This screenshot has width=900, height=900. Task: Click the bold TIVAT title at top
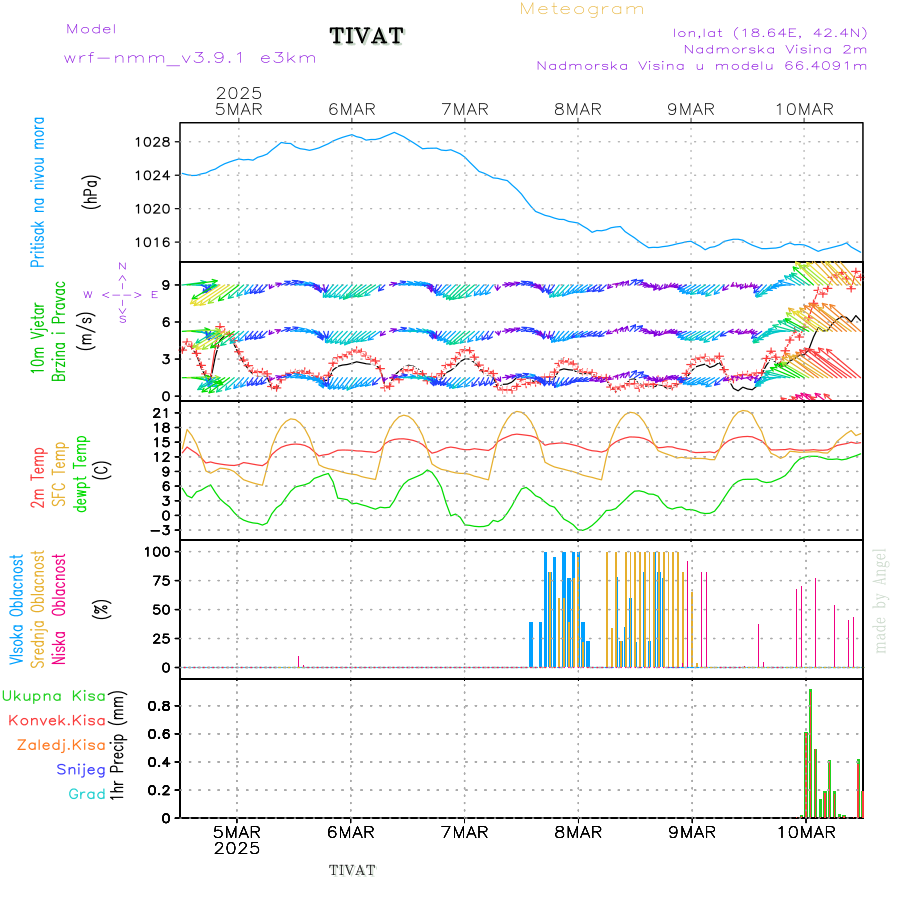coord(367,37)
